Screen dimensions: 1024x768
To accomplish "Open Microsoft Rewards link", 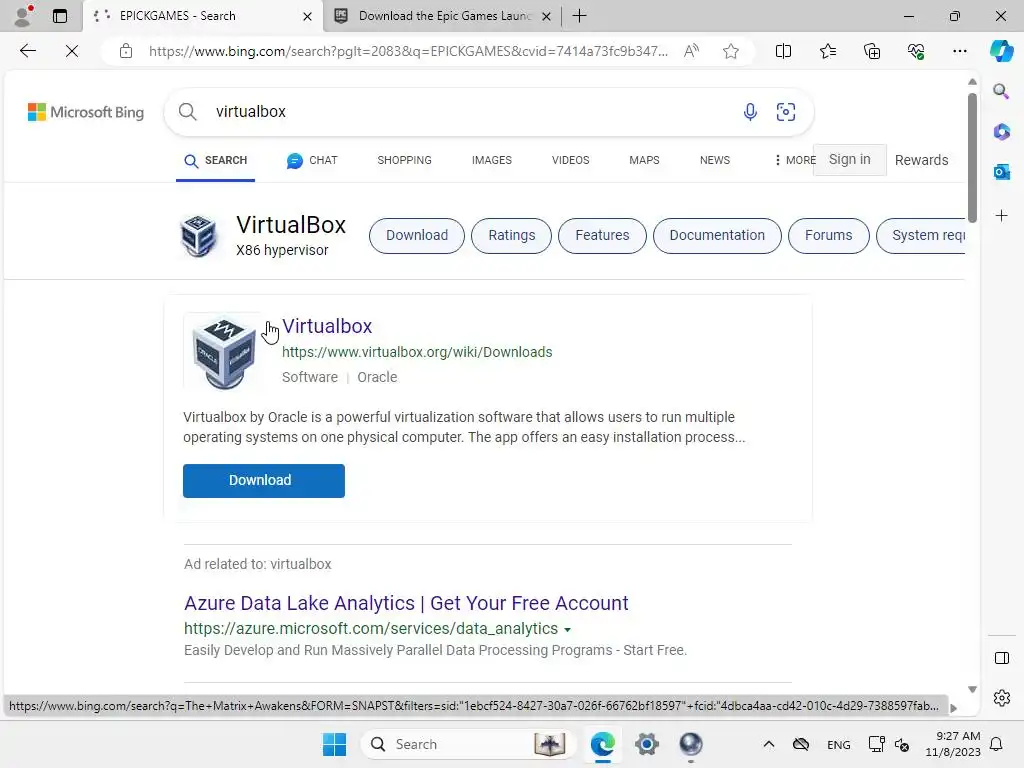I will point(921,160).
